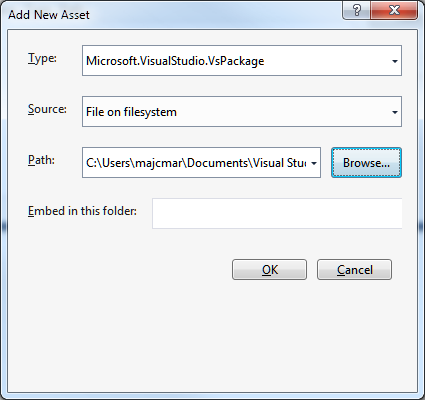425x400 pixels.
Task: Click the Embed in this folder label
Action: tap(82, 211)
